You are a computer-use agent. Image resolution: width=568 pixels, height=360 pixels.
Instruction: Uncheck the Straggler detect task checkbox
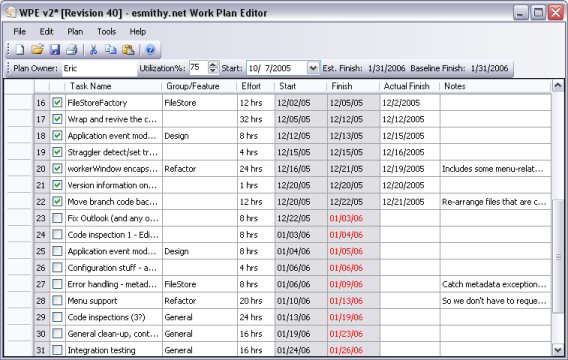click(57, 152)
